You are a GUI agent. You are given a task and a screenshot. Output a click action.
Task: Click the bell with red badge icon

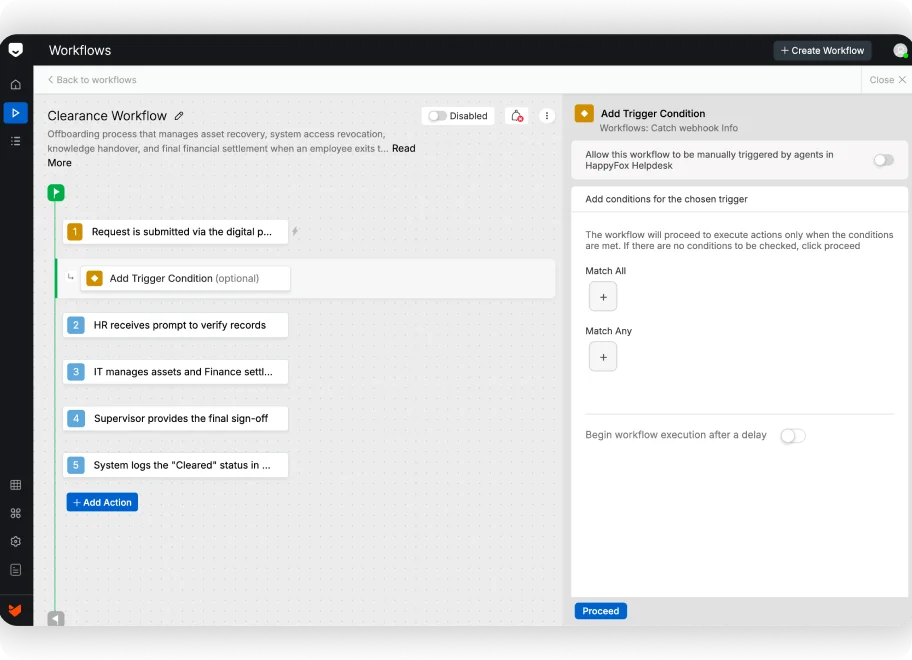516,116
